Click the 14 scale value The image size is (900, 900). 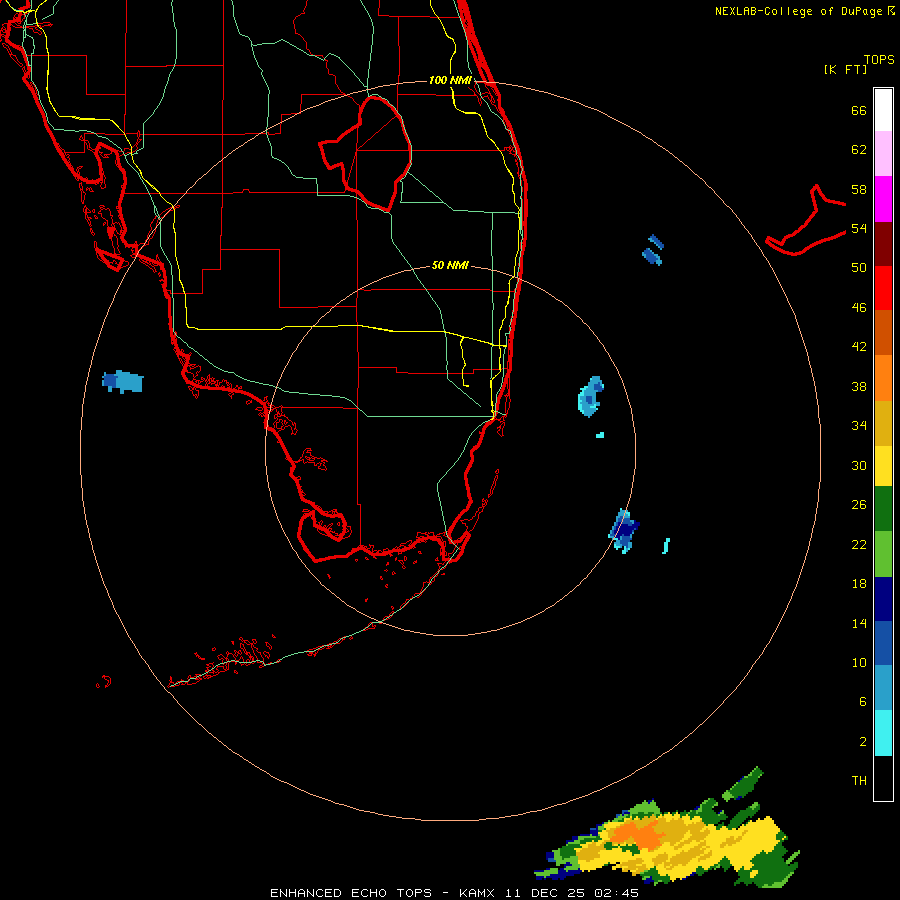859,623
